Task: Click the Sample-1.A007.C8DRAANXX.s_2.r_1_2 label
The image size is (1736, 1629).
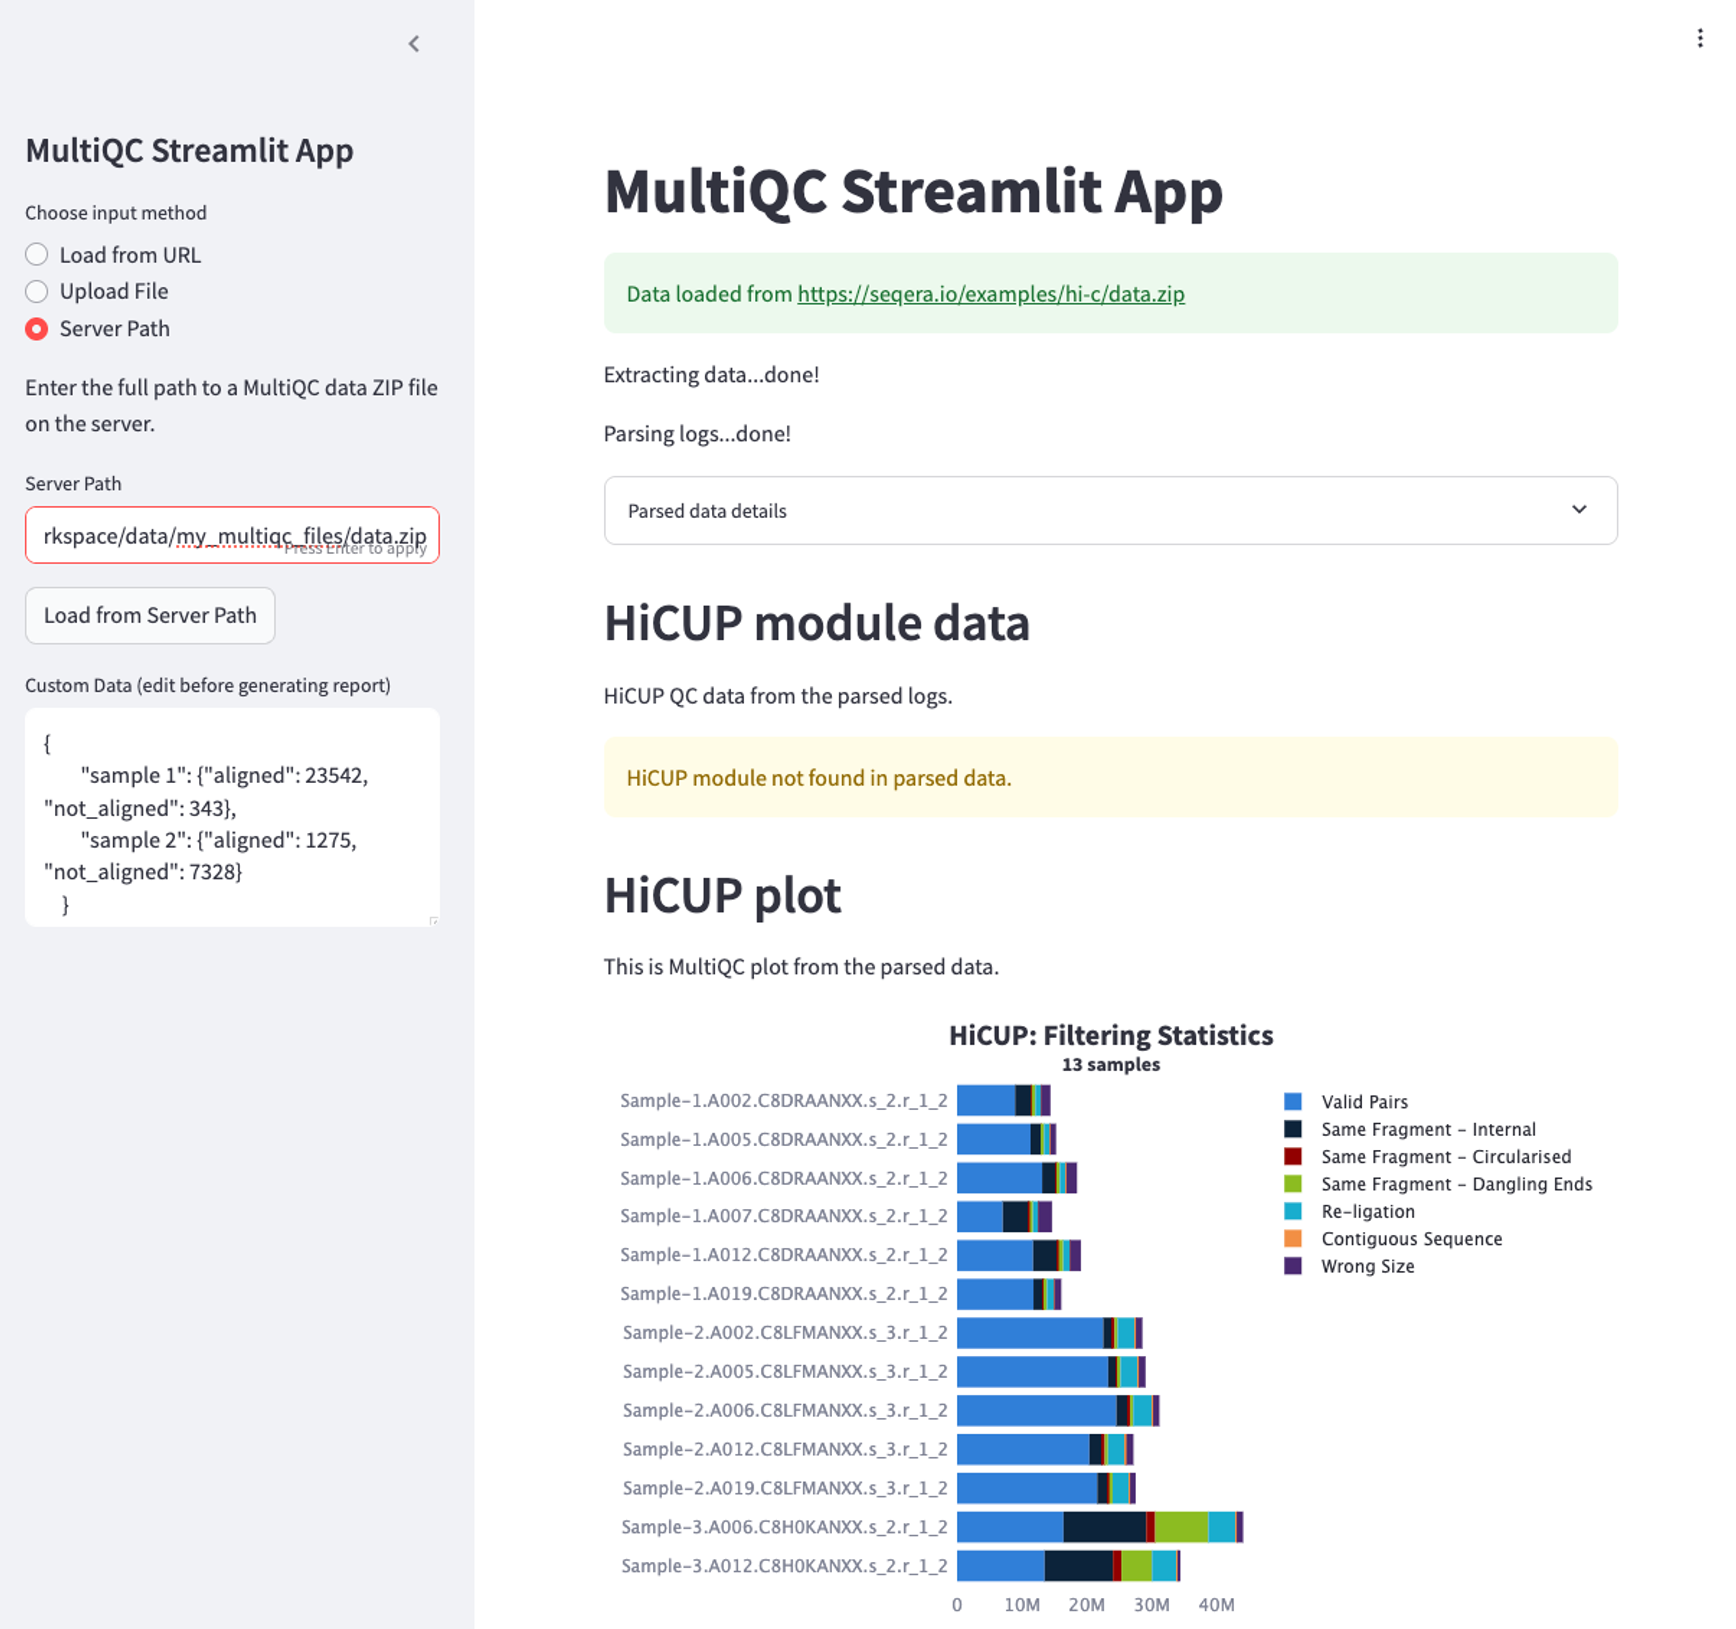Action: point(784,1216)
